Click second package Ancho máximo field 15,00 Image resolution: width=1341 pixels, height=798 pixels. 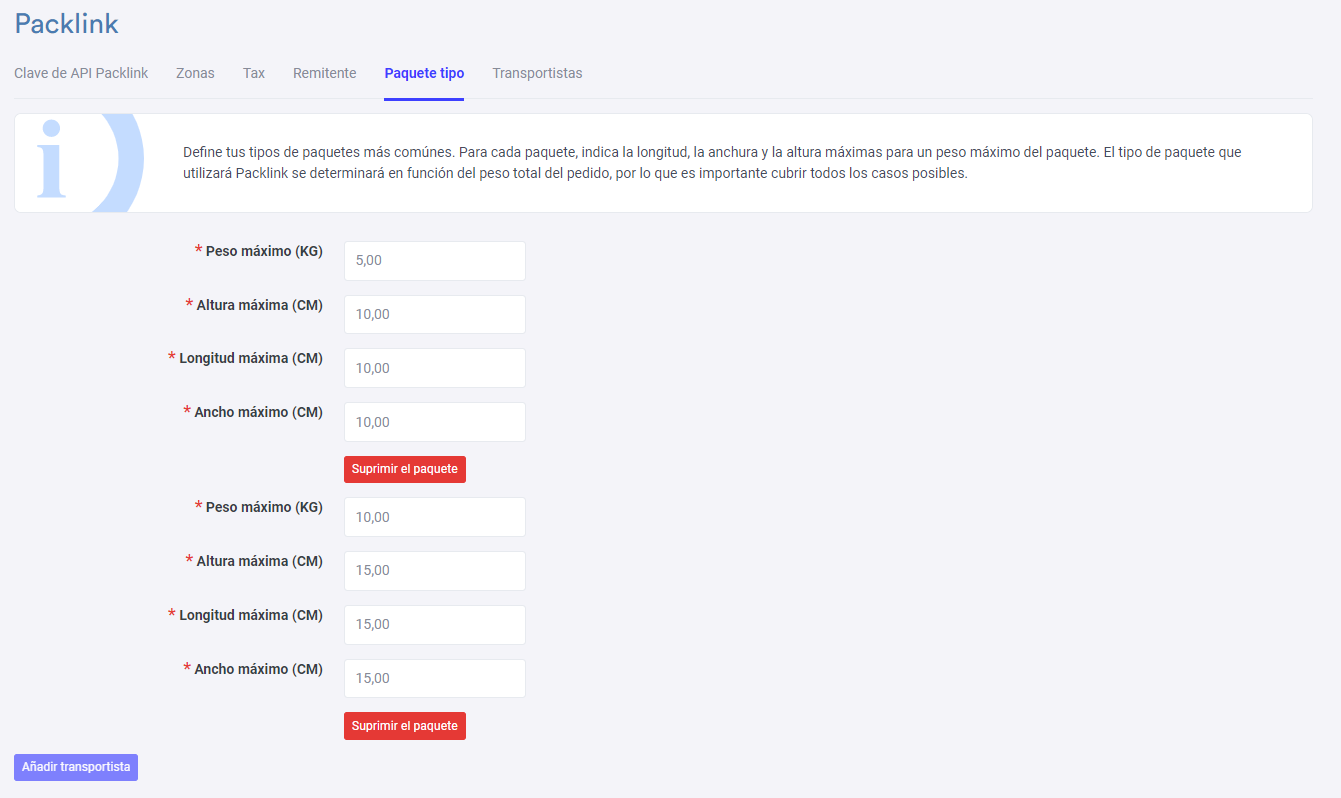[435, 678]
